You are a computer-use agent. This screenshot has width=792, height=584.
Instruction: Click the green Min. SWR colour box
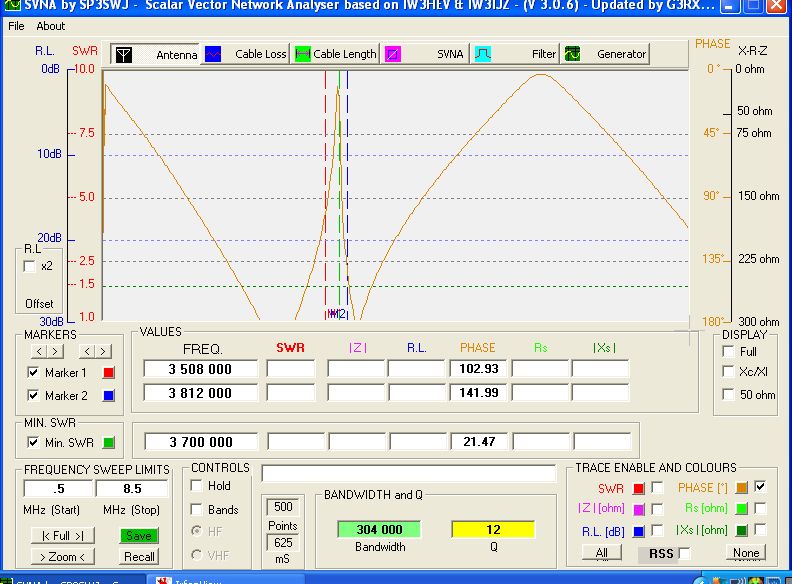110,442
